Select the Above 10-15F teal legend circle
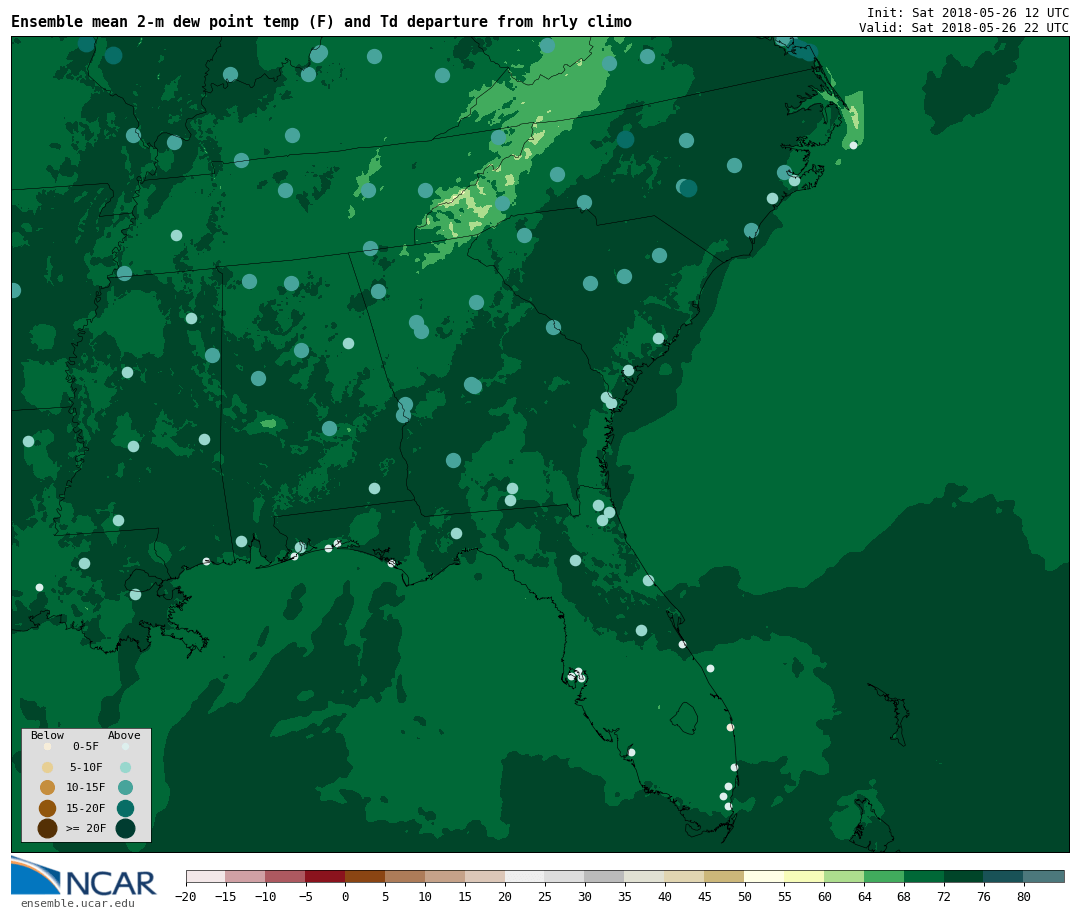 coord(125,788)
